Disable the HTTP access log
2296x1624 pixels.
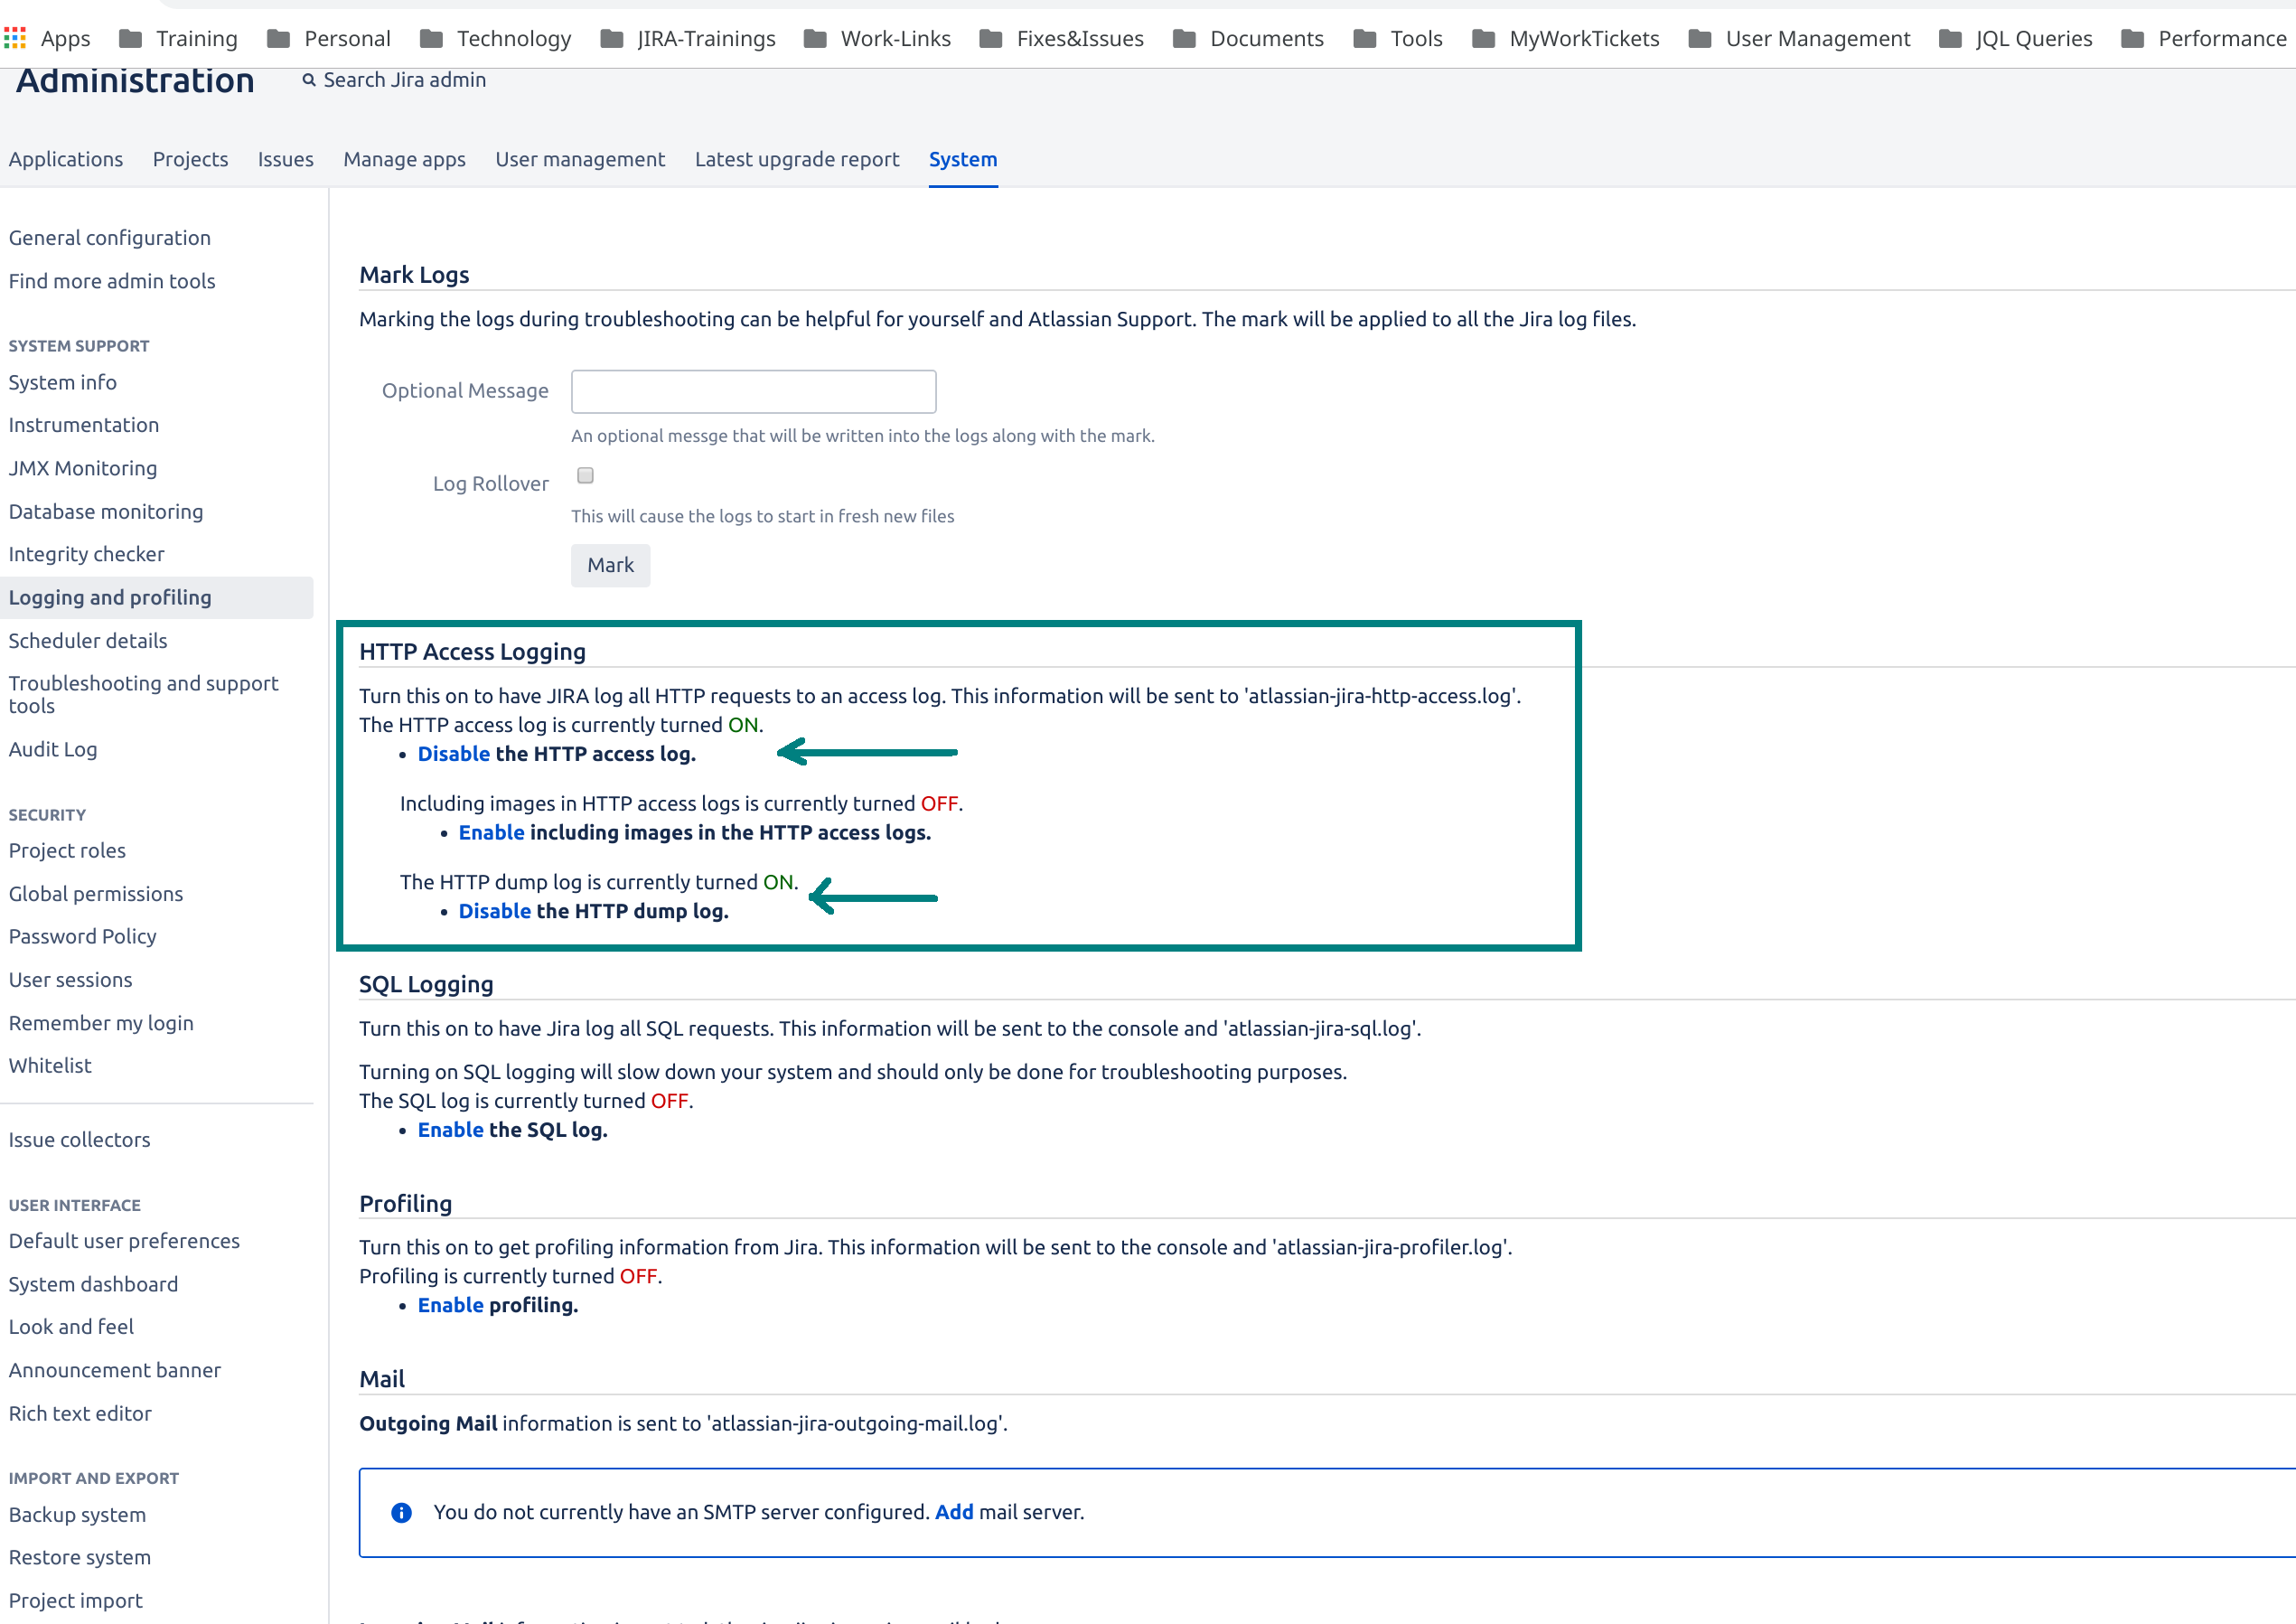tap(453, 754)
